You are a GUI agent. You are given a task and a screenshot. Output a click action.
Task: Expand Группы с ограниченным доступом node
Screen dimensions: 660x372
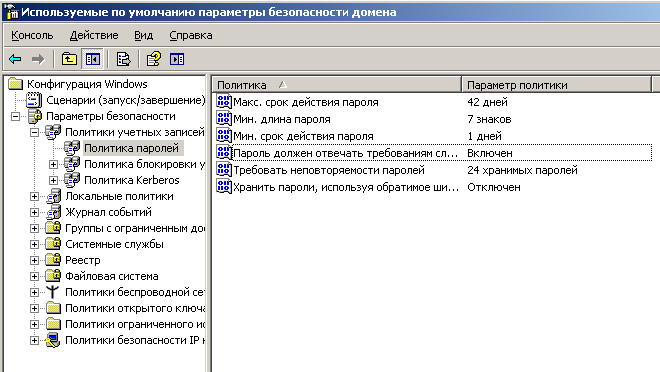[35, 228]
